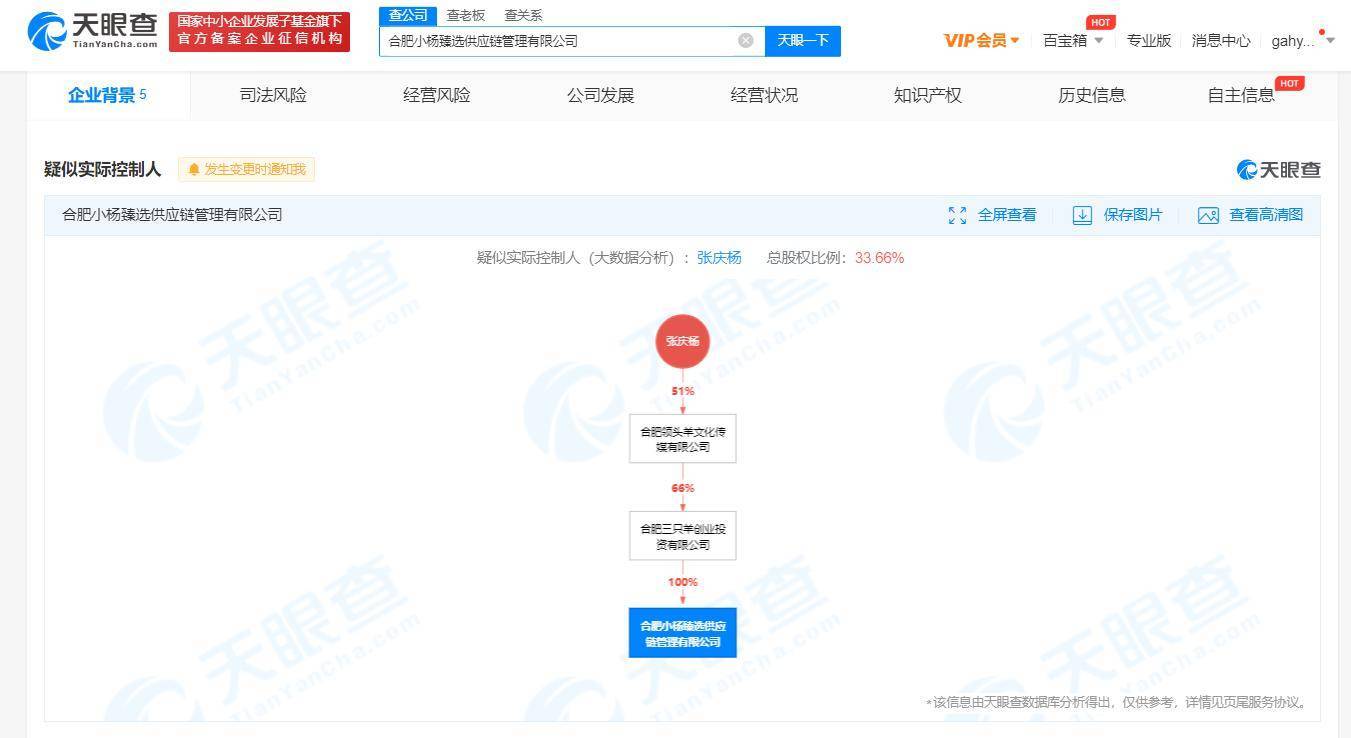The height and width of the screenshot is (738, 1351).
Task: Click the HOT badge on 自主信息
Action: pyautogui.click(x=1290, y=84)
